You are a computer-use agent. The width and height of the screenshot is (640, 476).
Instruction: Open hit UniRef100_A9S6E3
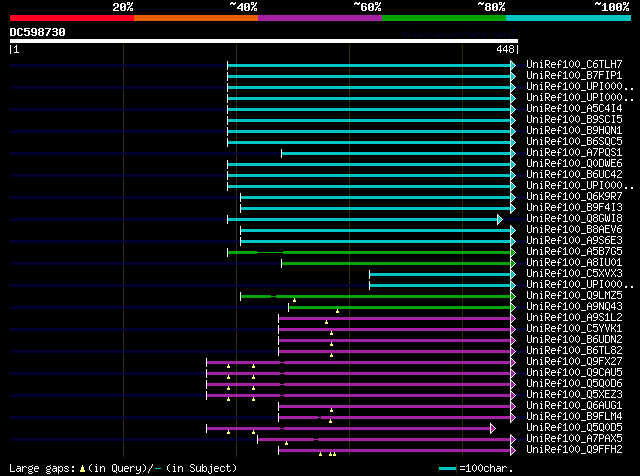point(574,241)
